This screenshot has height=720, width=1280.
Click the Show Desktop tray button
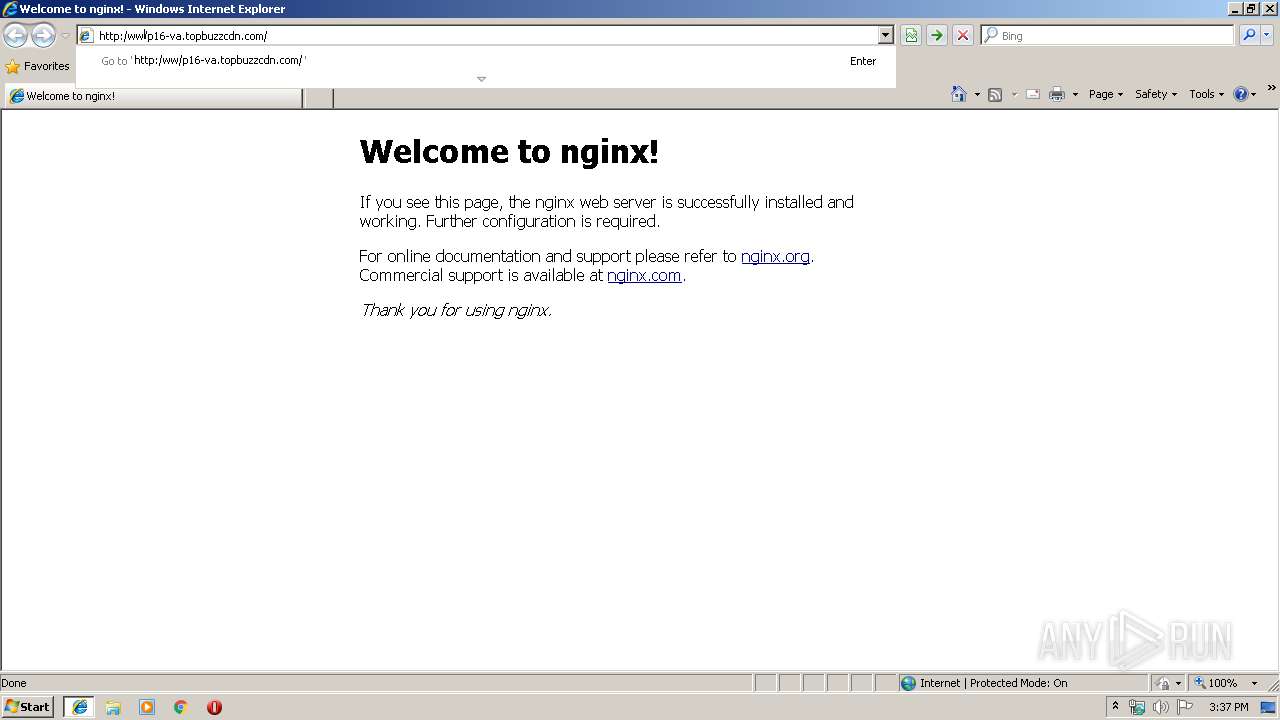[1269, 707]
